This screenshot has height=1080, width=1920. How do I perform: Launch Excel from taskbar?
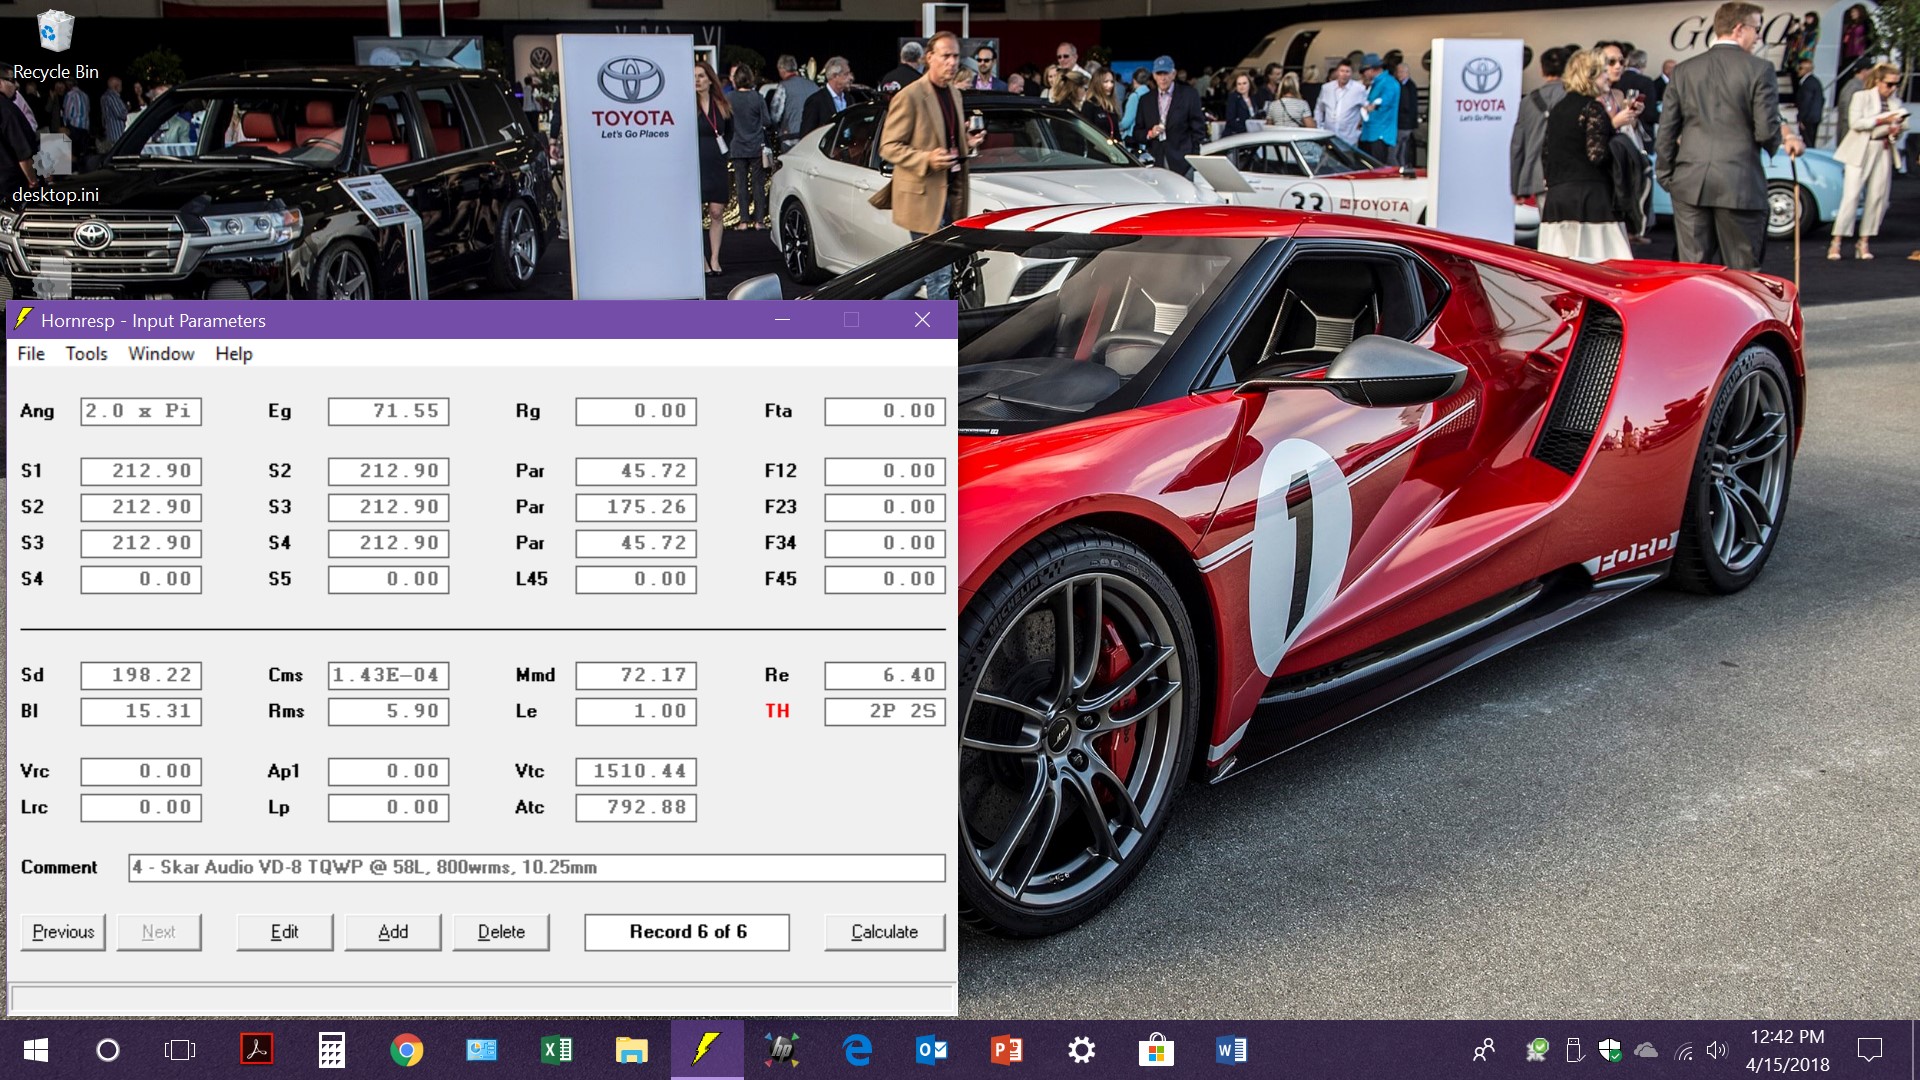(x=557, y=1050)
